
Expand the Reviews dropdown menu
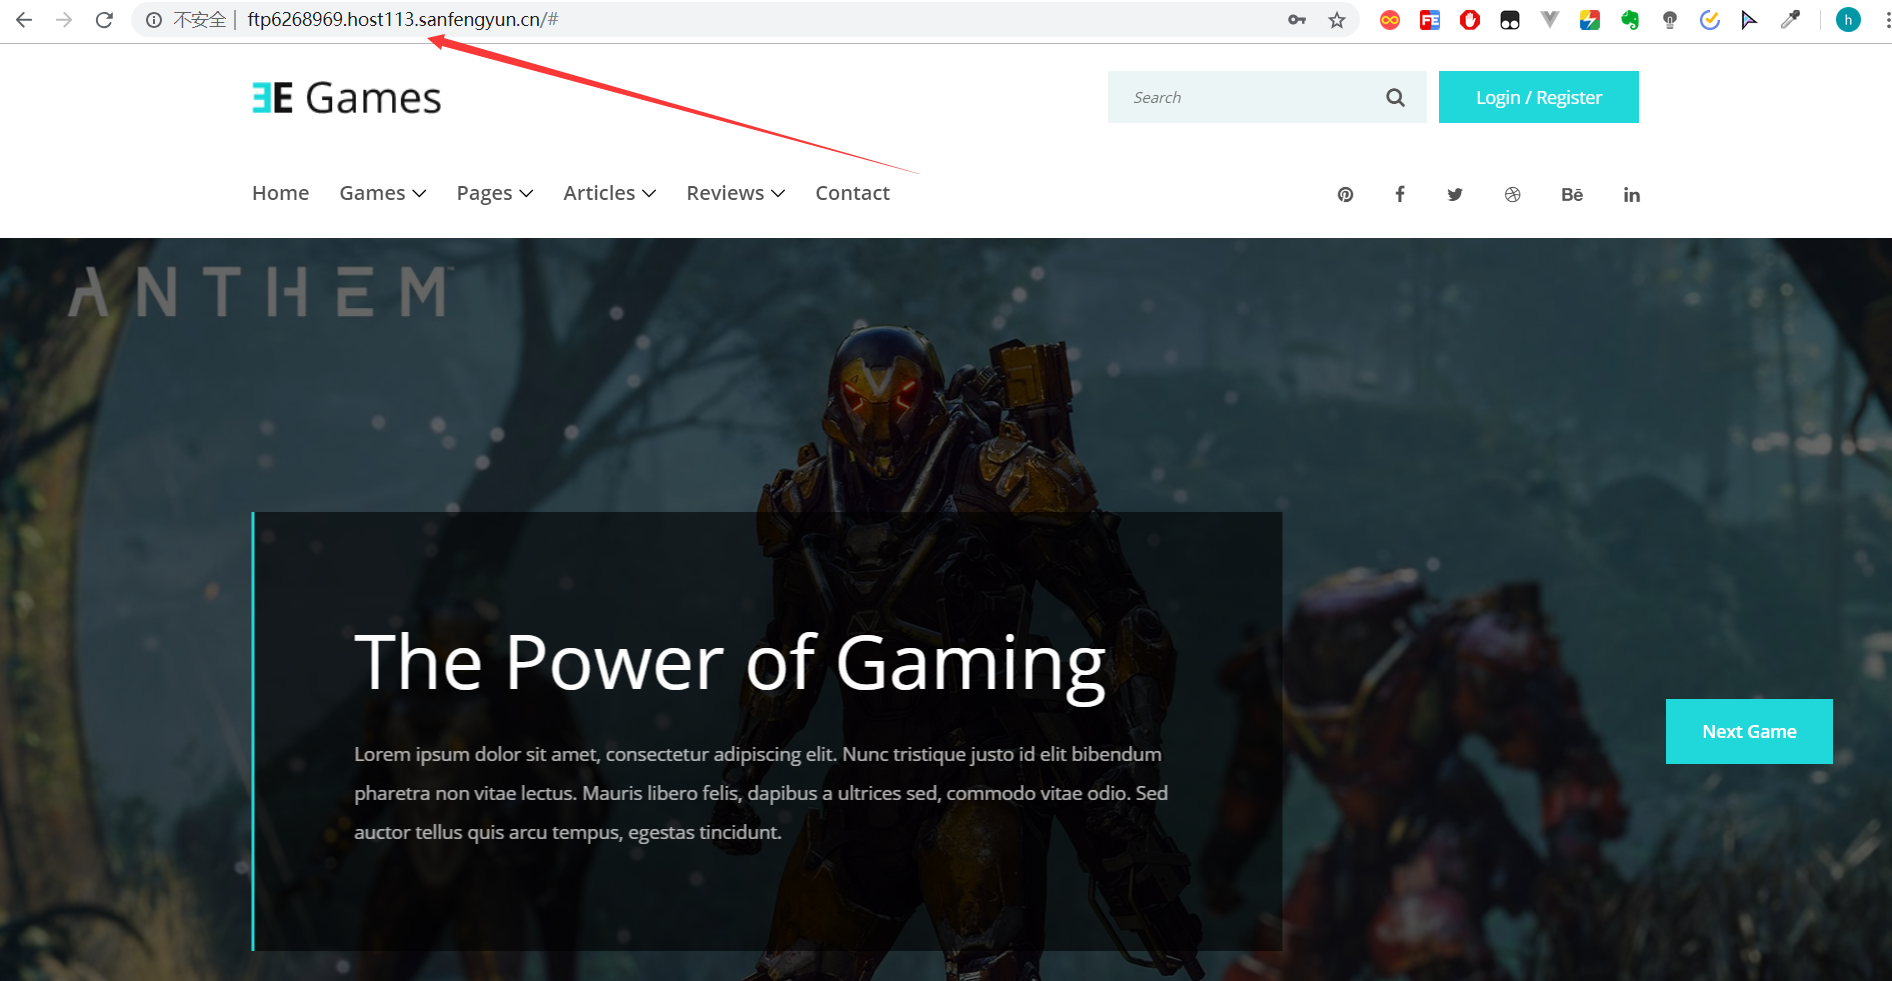tap(736, 193)
